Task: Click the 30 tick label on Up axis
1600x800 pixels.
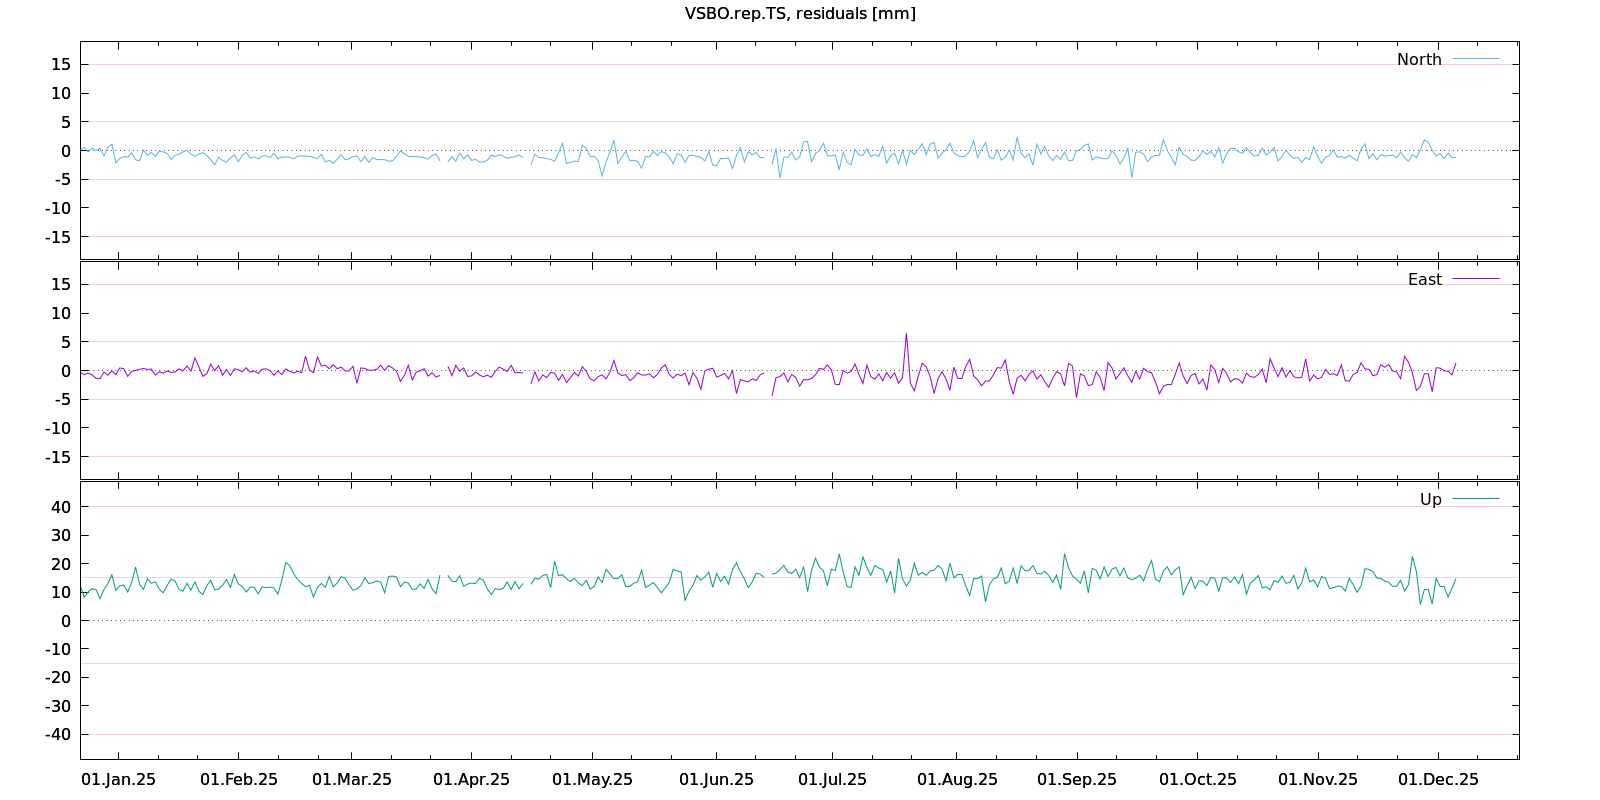Action: coord(61,535)
